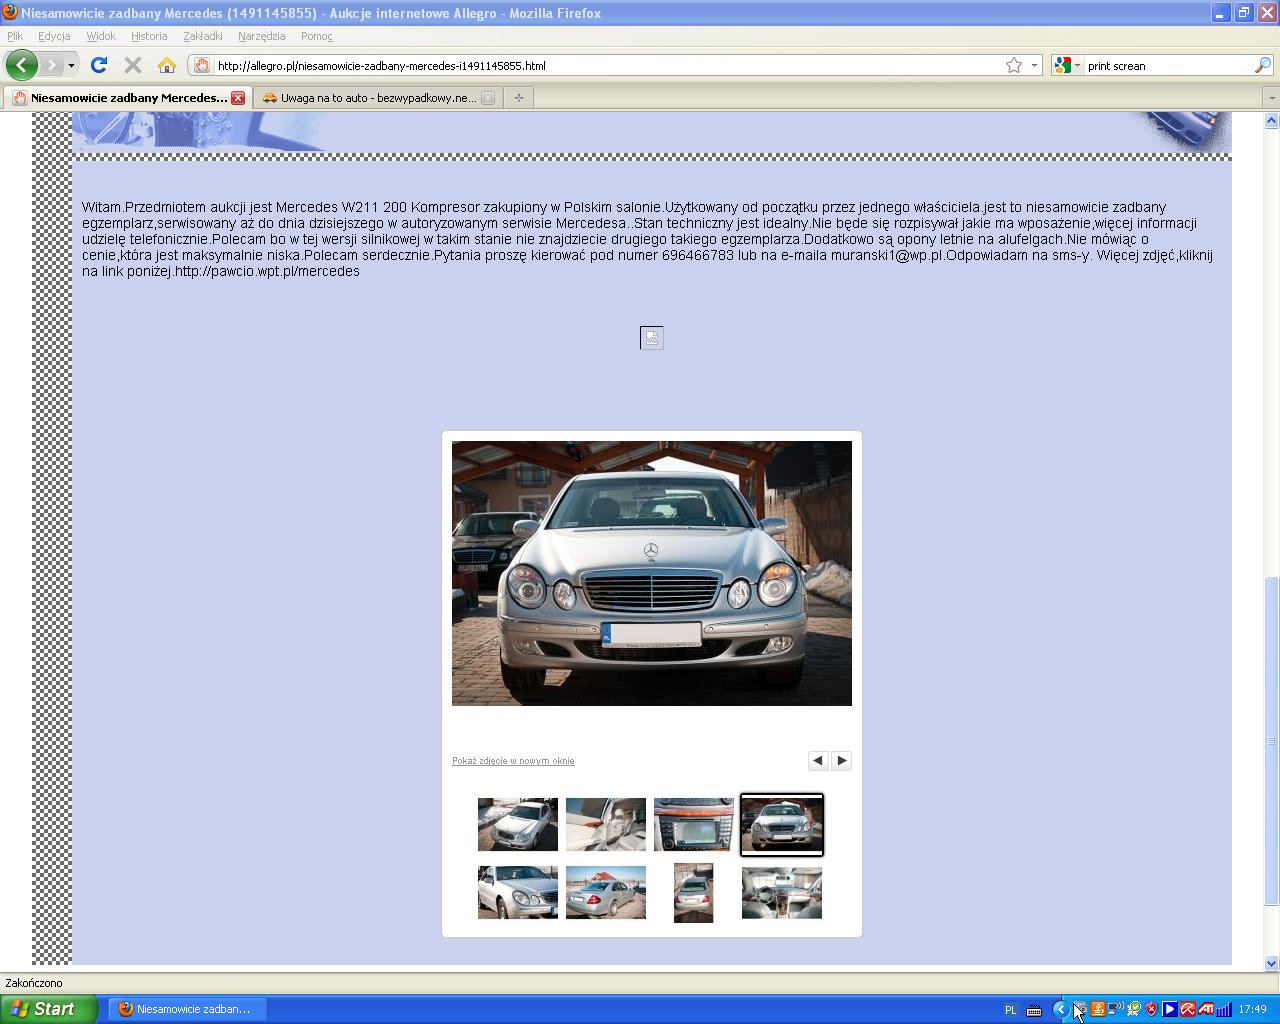Screen dimensions: 1280x1024
Task: Open the address bar history dropdown
Action: [1034, 66]
